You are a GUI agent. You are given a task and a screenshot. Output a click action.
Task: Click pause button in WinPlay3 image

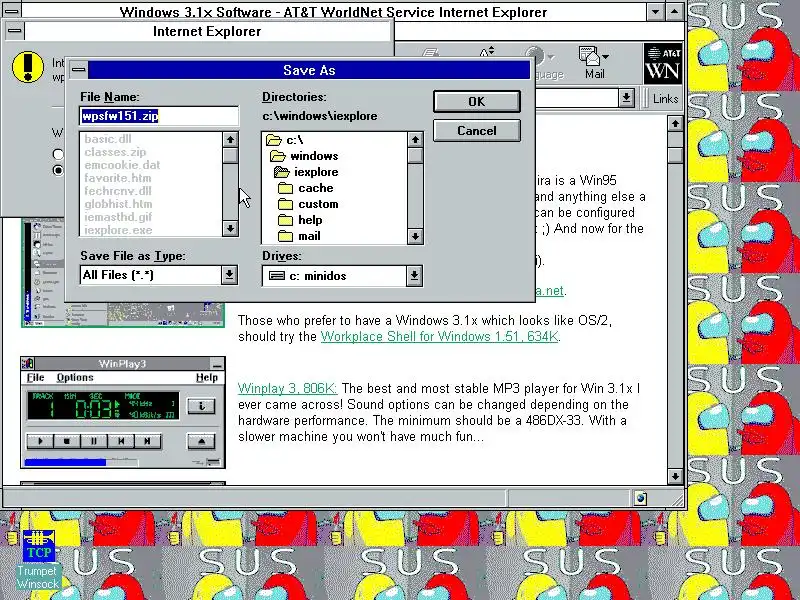click(x=93, y=441)
